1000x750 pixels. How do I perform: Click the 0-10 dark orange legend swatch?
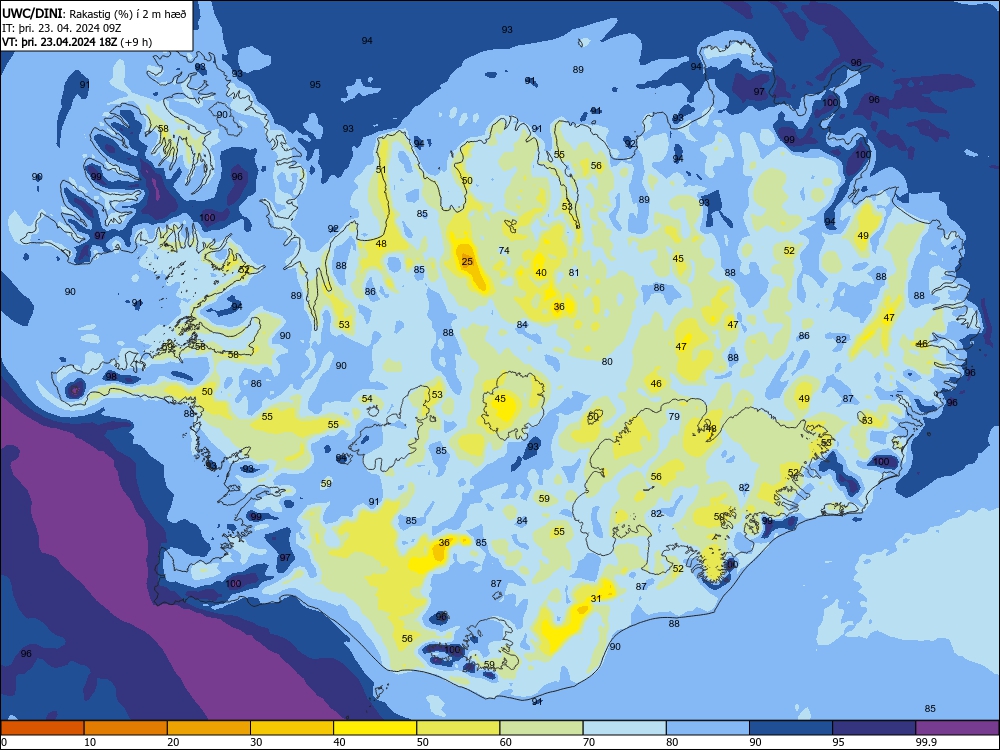(42, 728)
